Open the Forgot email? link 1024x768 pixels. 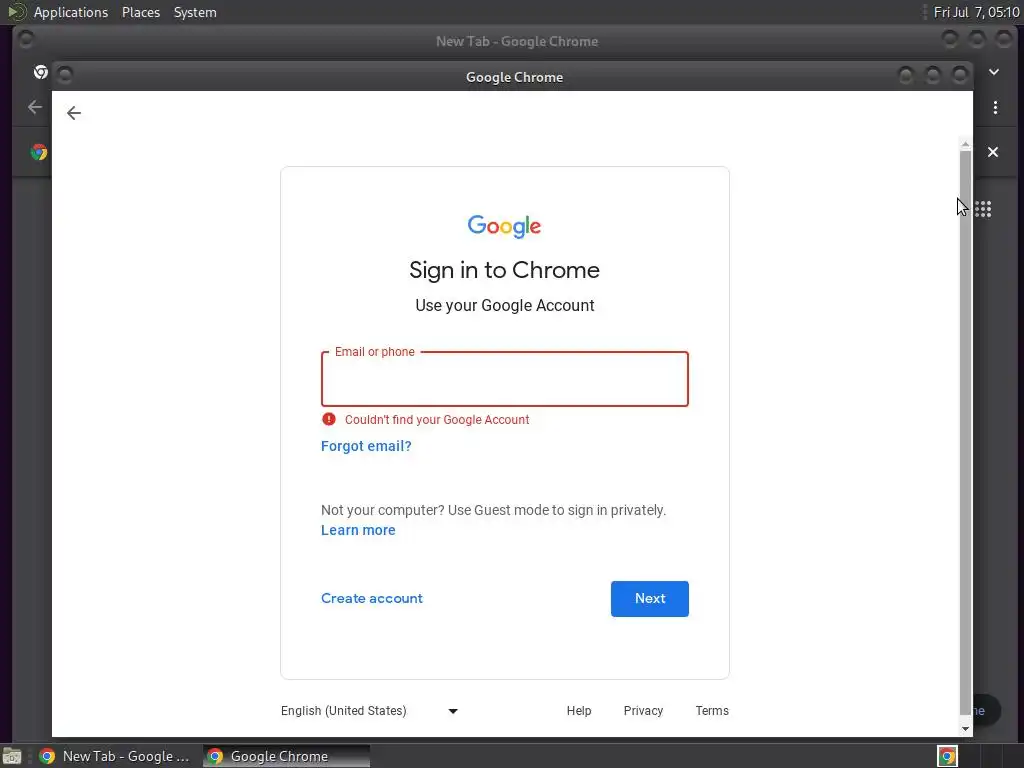[x=366, y=446]
